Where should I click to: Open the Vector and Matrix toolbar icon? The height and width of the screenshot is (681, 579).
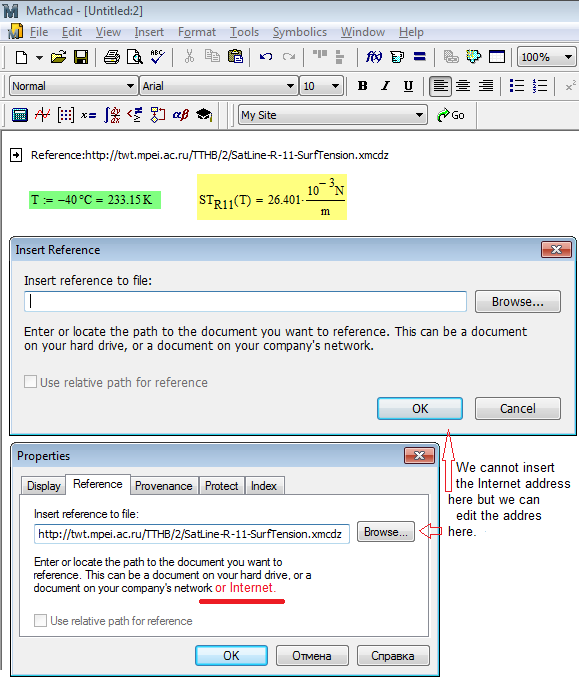pos(66,115)
